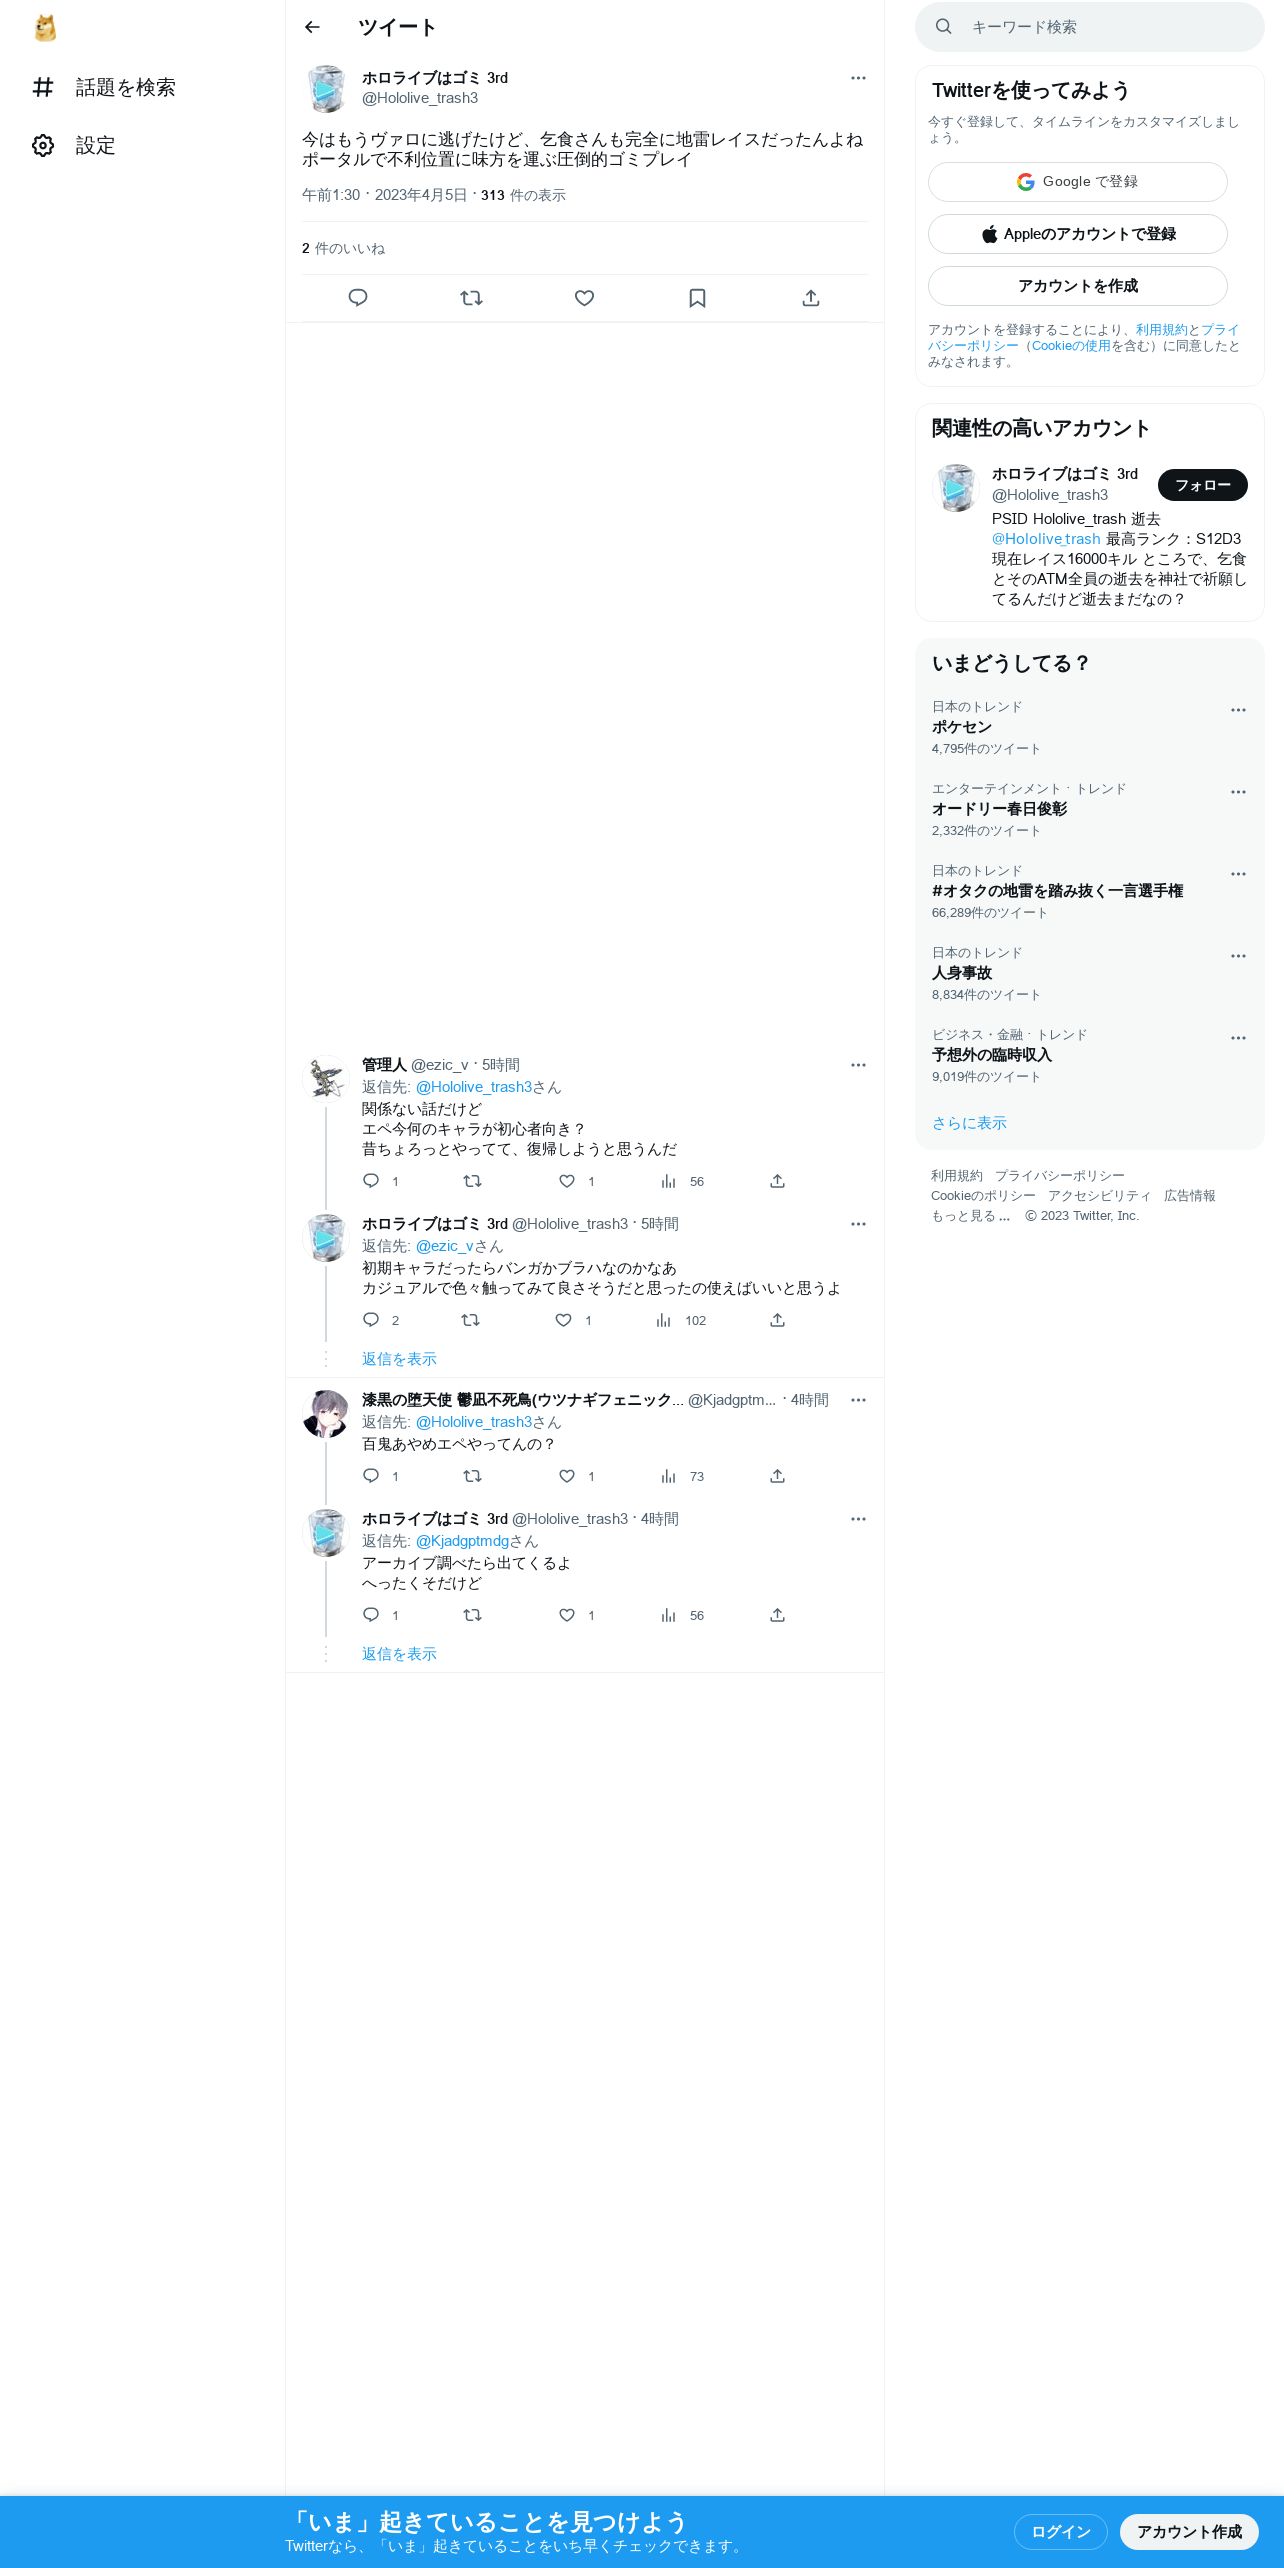Viewport: 1284px width, 2568px height.
Task: Focus the キーワード検索 search field
Action: pyautogui.click(x=1089, y=27)
